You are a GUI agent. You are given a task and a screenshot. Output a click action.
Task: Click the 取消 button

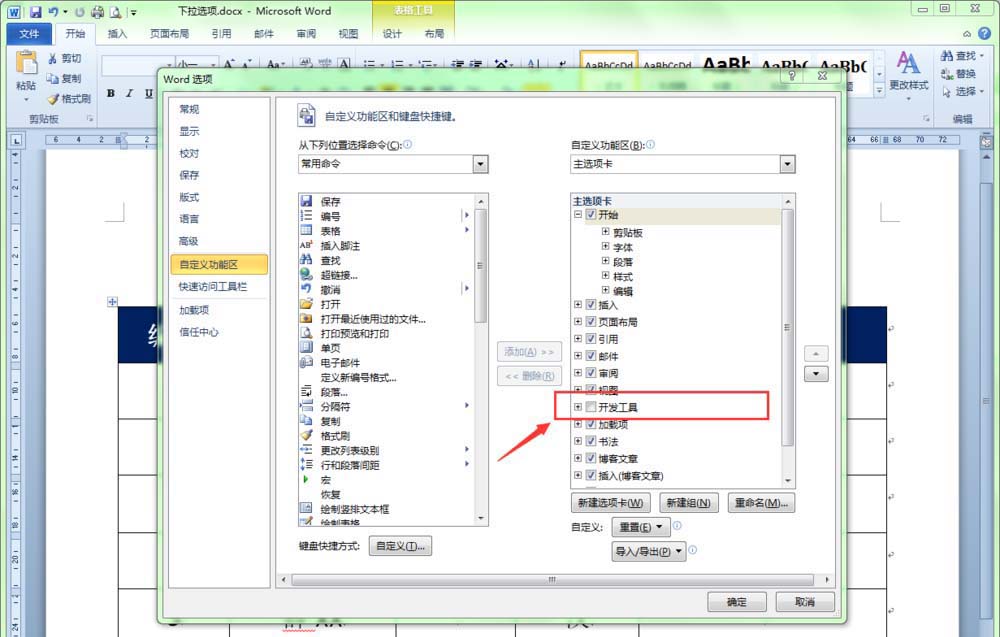point(804,601)
